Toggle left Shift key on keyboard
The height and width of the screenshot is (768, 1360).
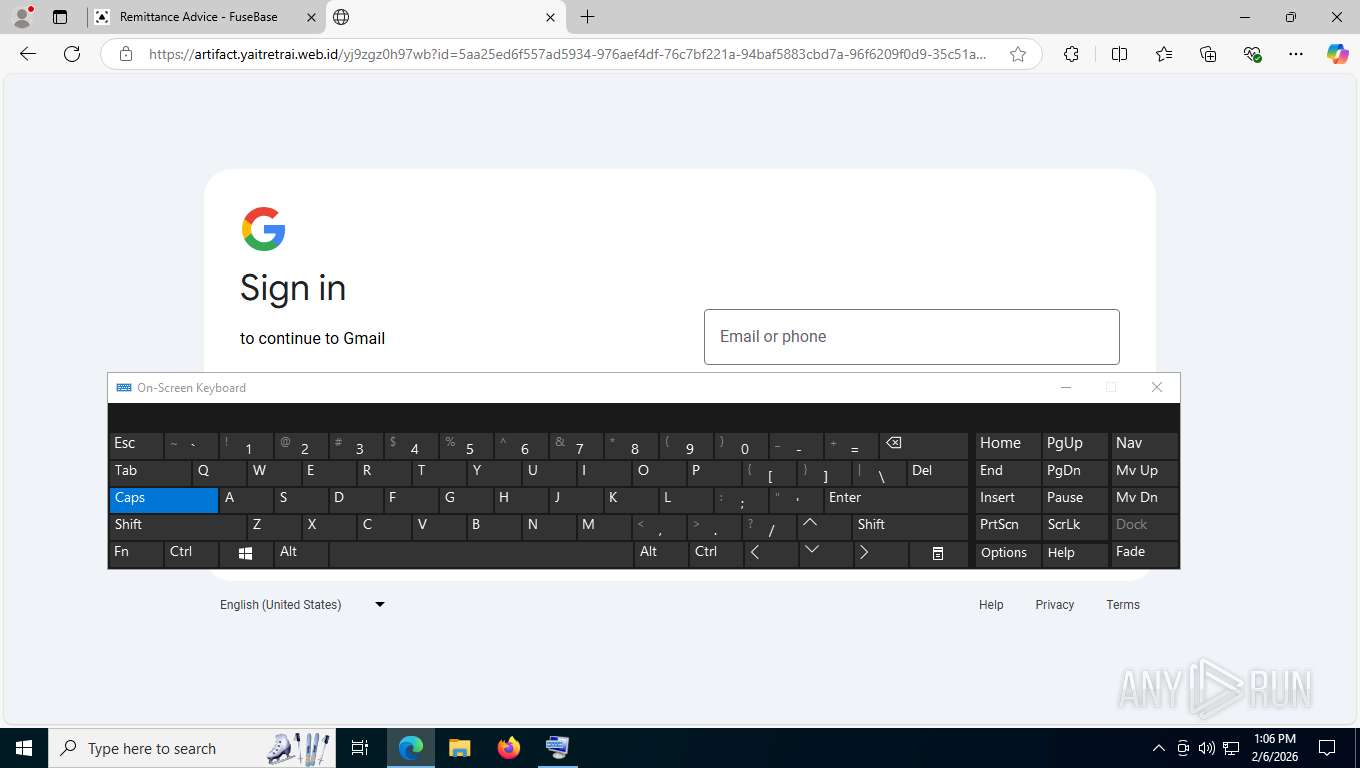[177, 526]
